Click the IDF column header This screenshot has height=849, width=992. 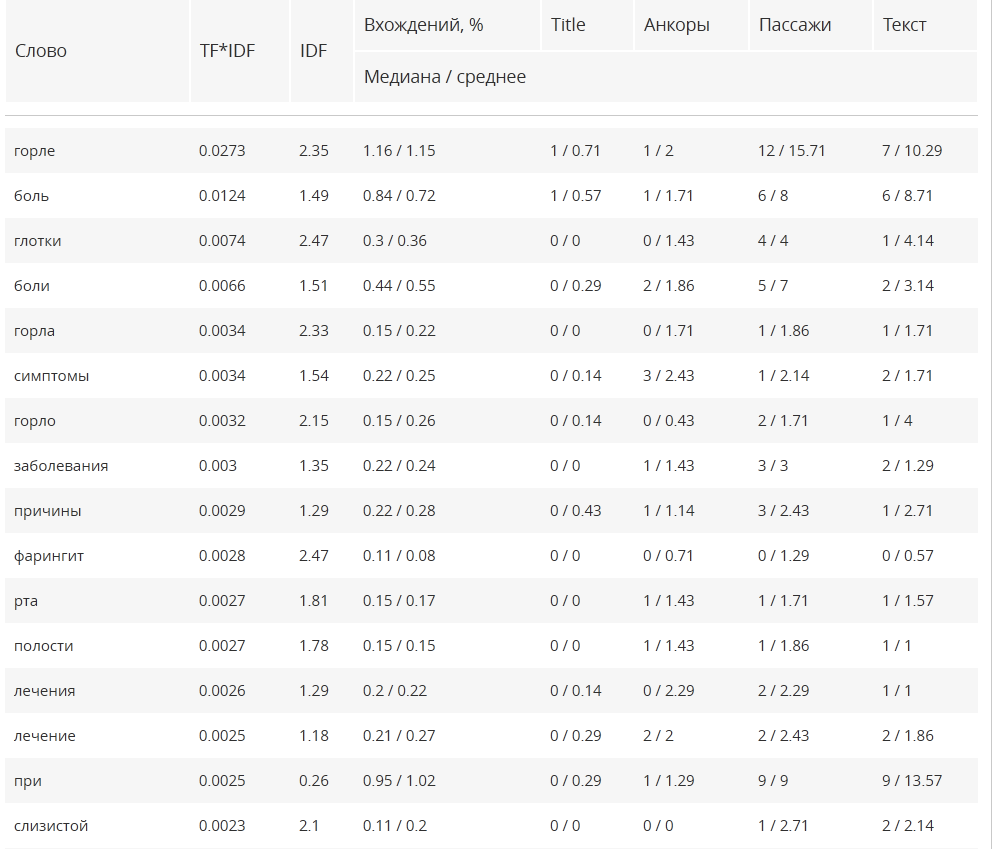tap(313, 51)
